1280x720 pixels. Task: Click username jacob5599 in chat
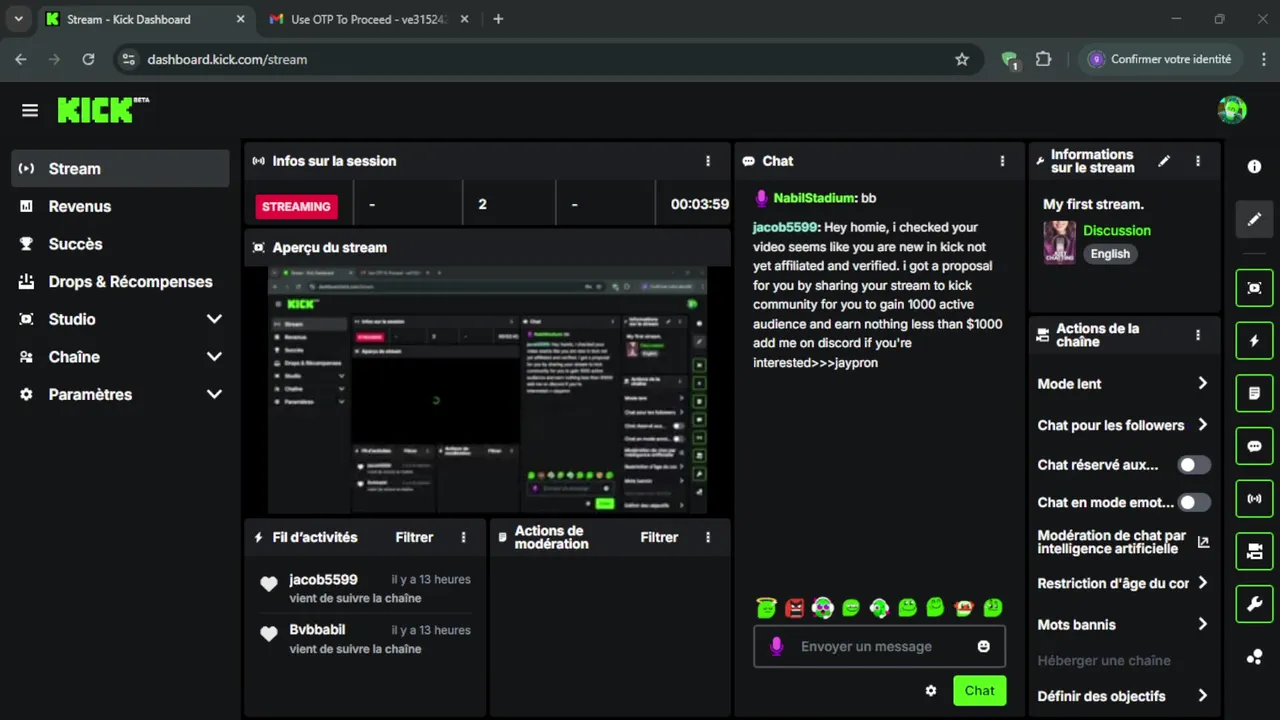[x=785, y=227]
